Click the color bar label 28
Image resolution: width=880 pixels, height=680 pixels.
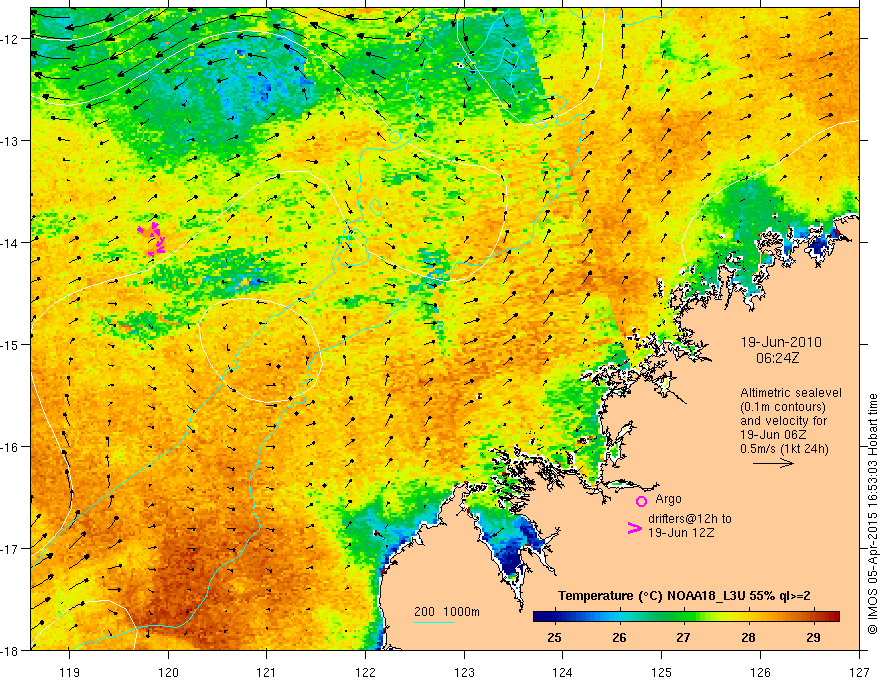pyautogui.click(x=748, y=637)
